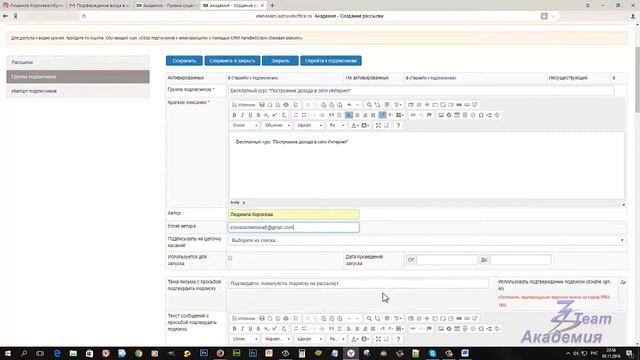Open taskbar search magnifier
This screenshot has height=360, width=640.
tap(24, 353)
